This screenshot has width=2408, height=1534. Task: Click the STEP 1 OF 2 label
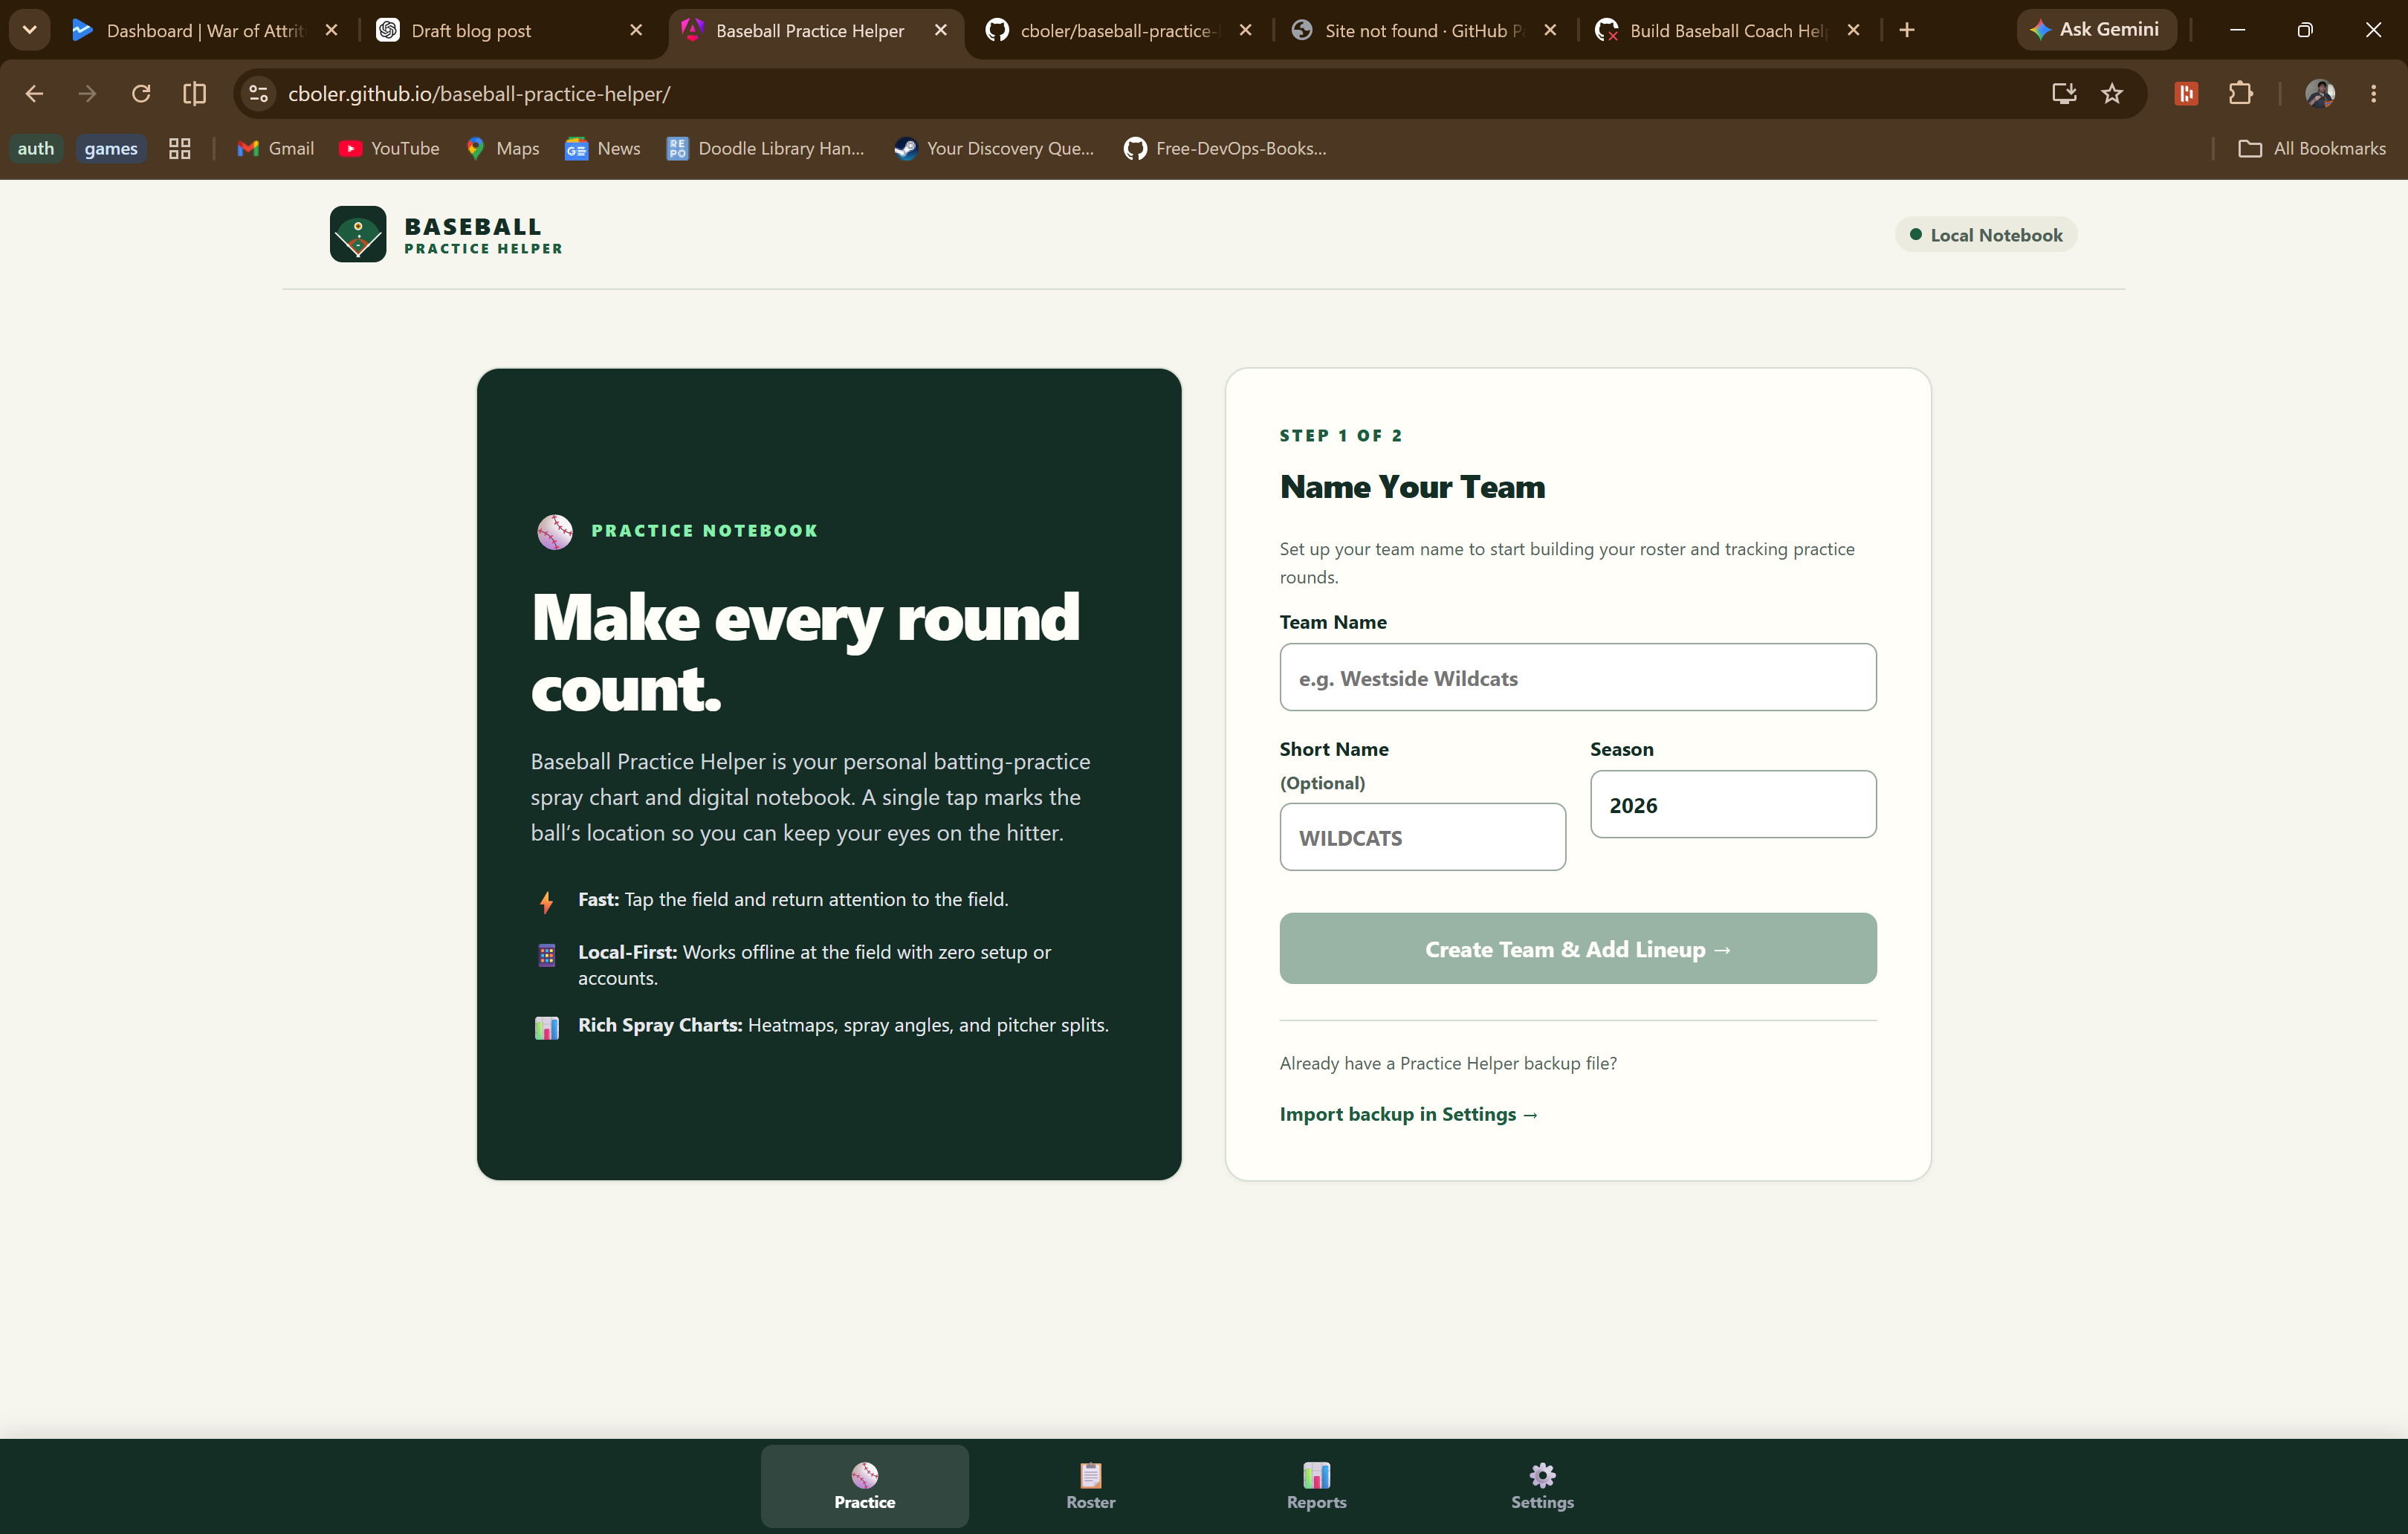click(x=1341, y=436)
